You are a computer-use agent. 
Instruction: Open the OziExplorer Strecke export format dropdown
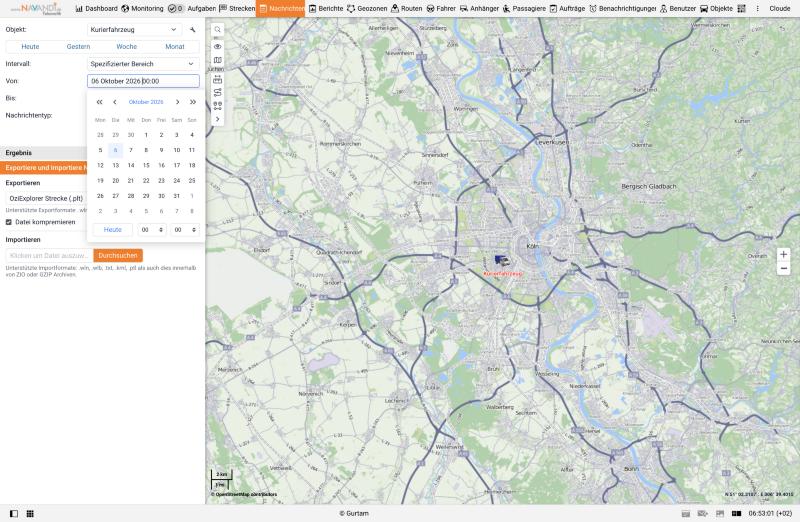[x=46, y=198]
